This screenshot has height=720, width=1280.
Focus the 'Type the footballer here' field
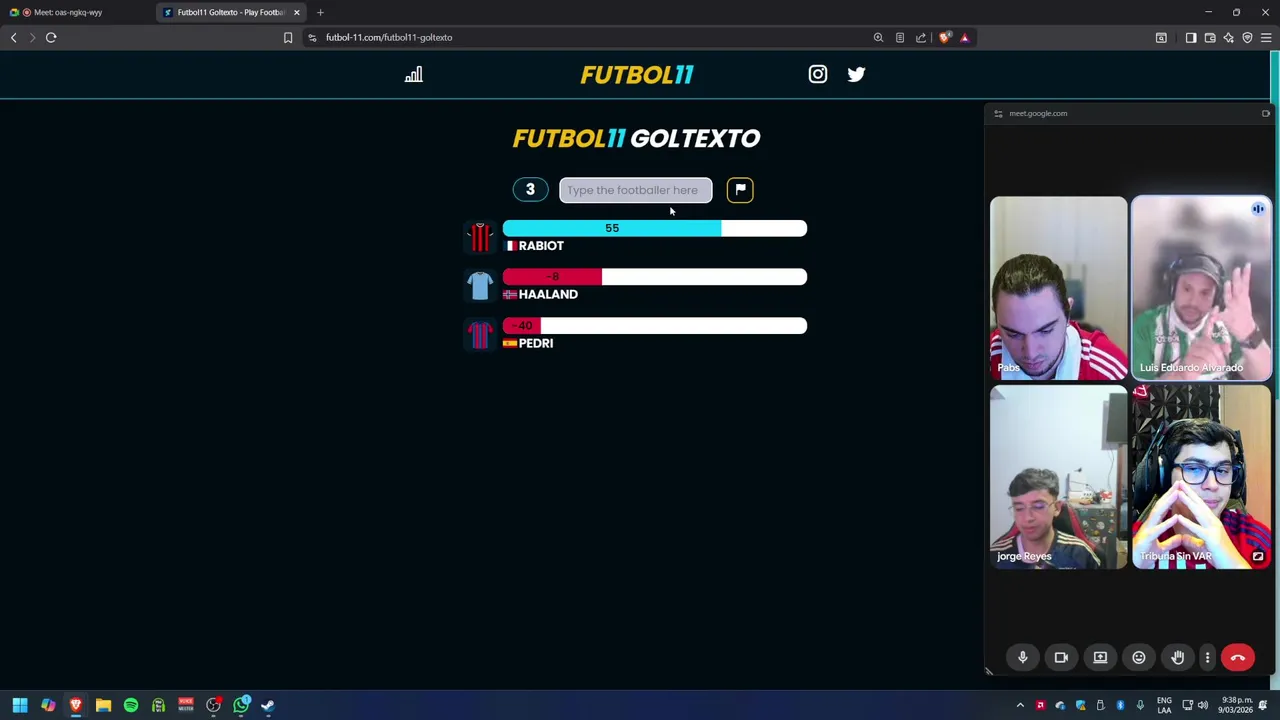636,190
